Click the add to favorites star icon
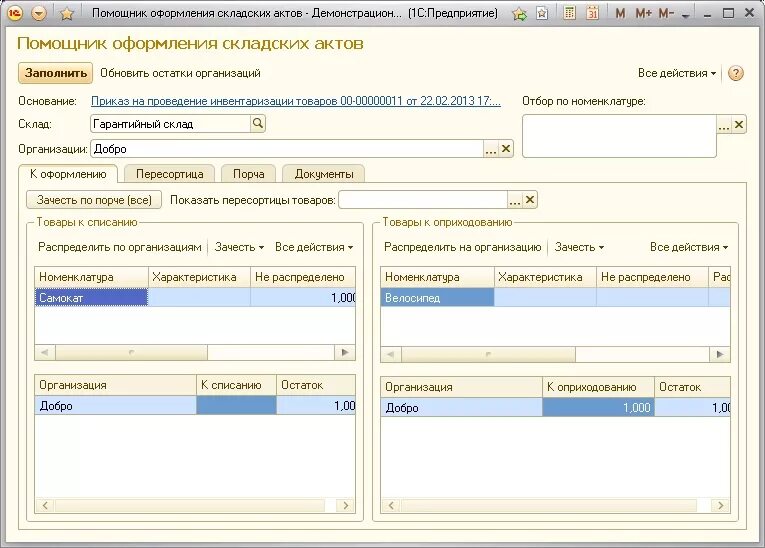The image size is (765, 548). tap(519, 14)
